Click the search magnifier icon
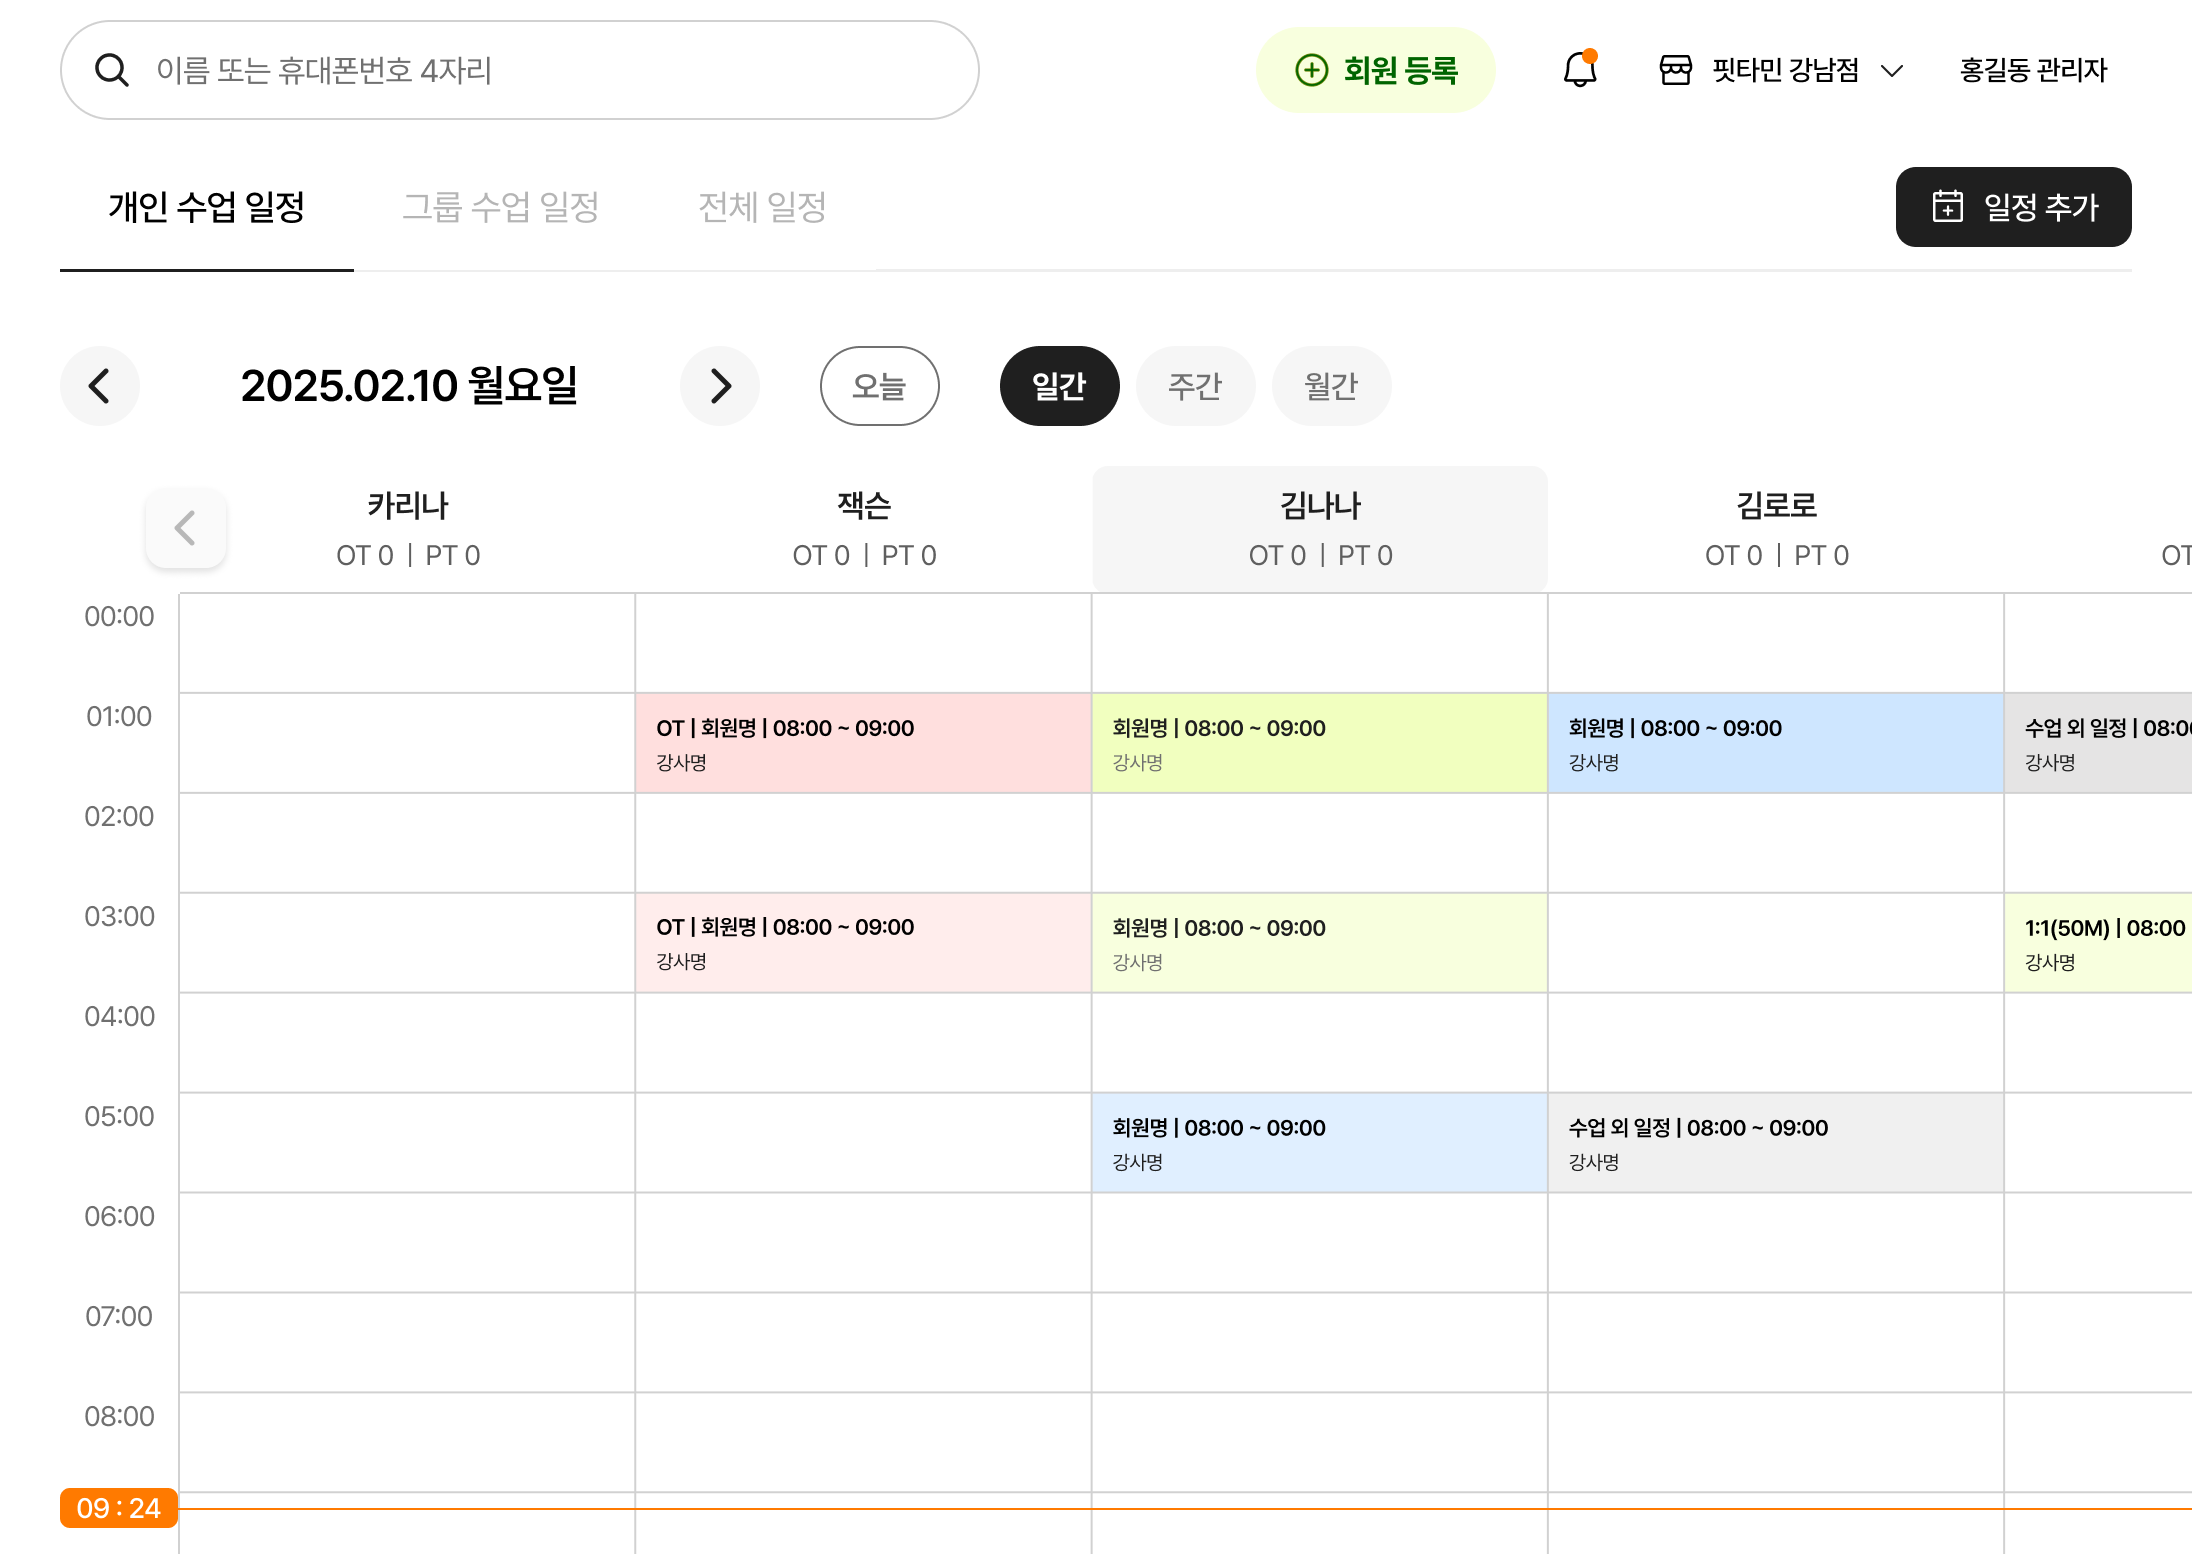This screenshot has width=2192, height=1554. pos(111,70)
